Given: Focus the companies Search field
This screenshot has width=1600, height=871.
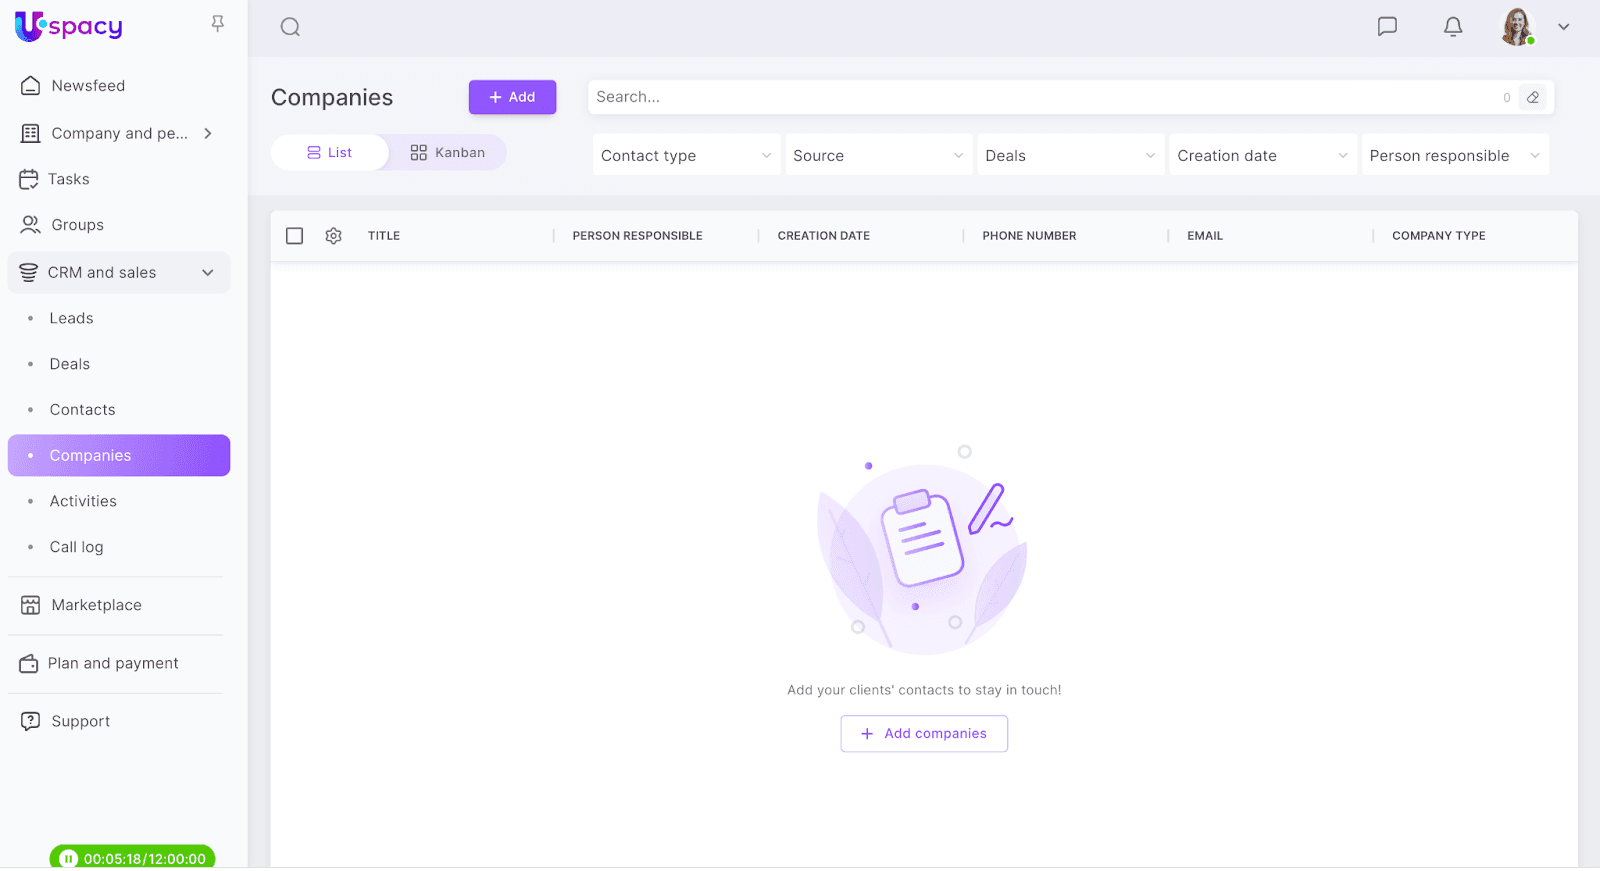Looking at the screenshot, I should [1040, 97].
